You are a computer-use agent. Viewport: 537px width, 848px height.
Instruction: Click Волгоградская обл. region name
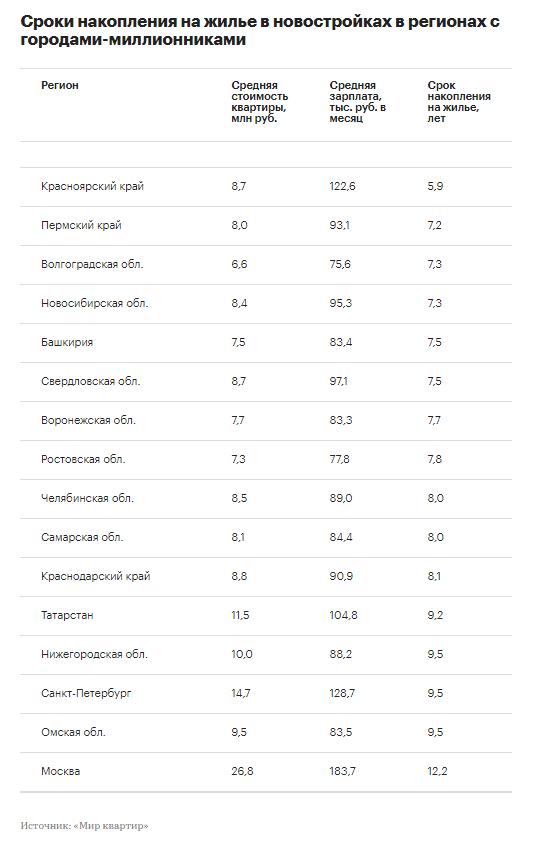[x=92, y=264]
